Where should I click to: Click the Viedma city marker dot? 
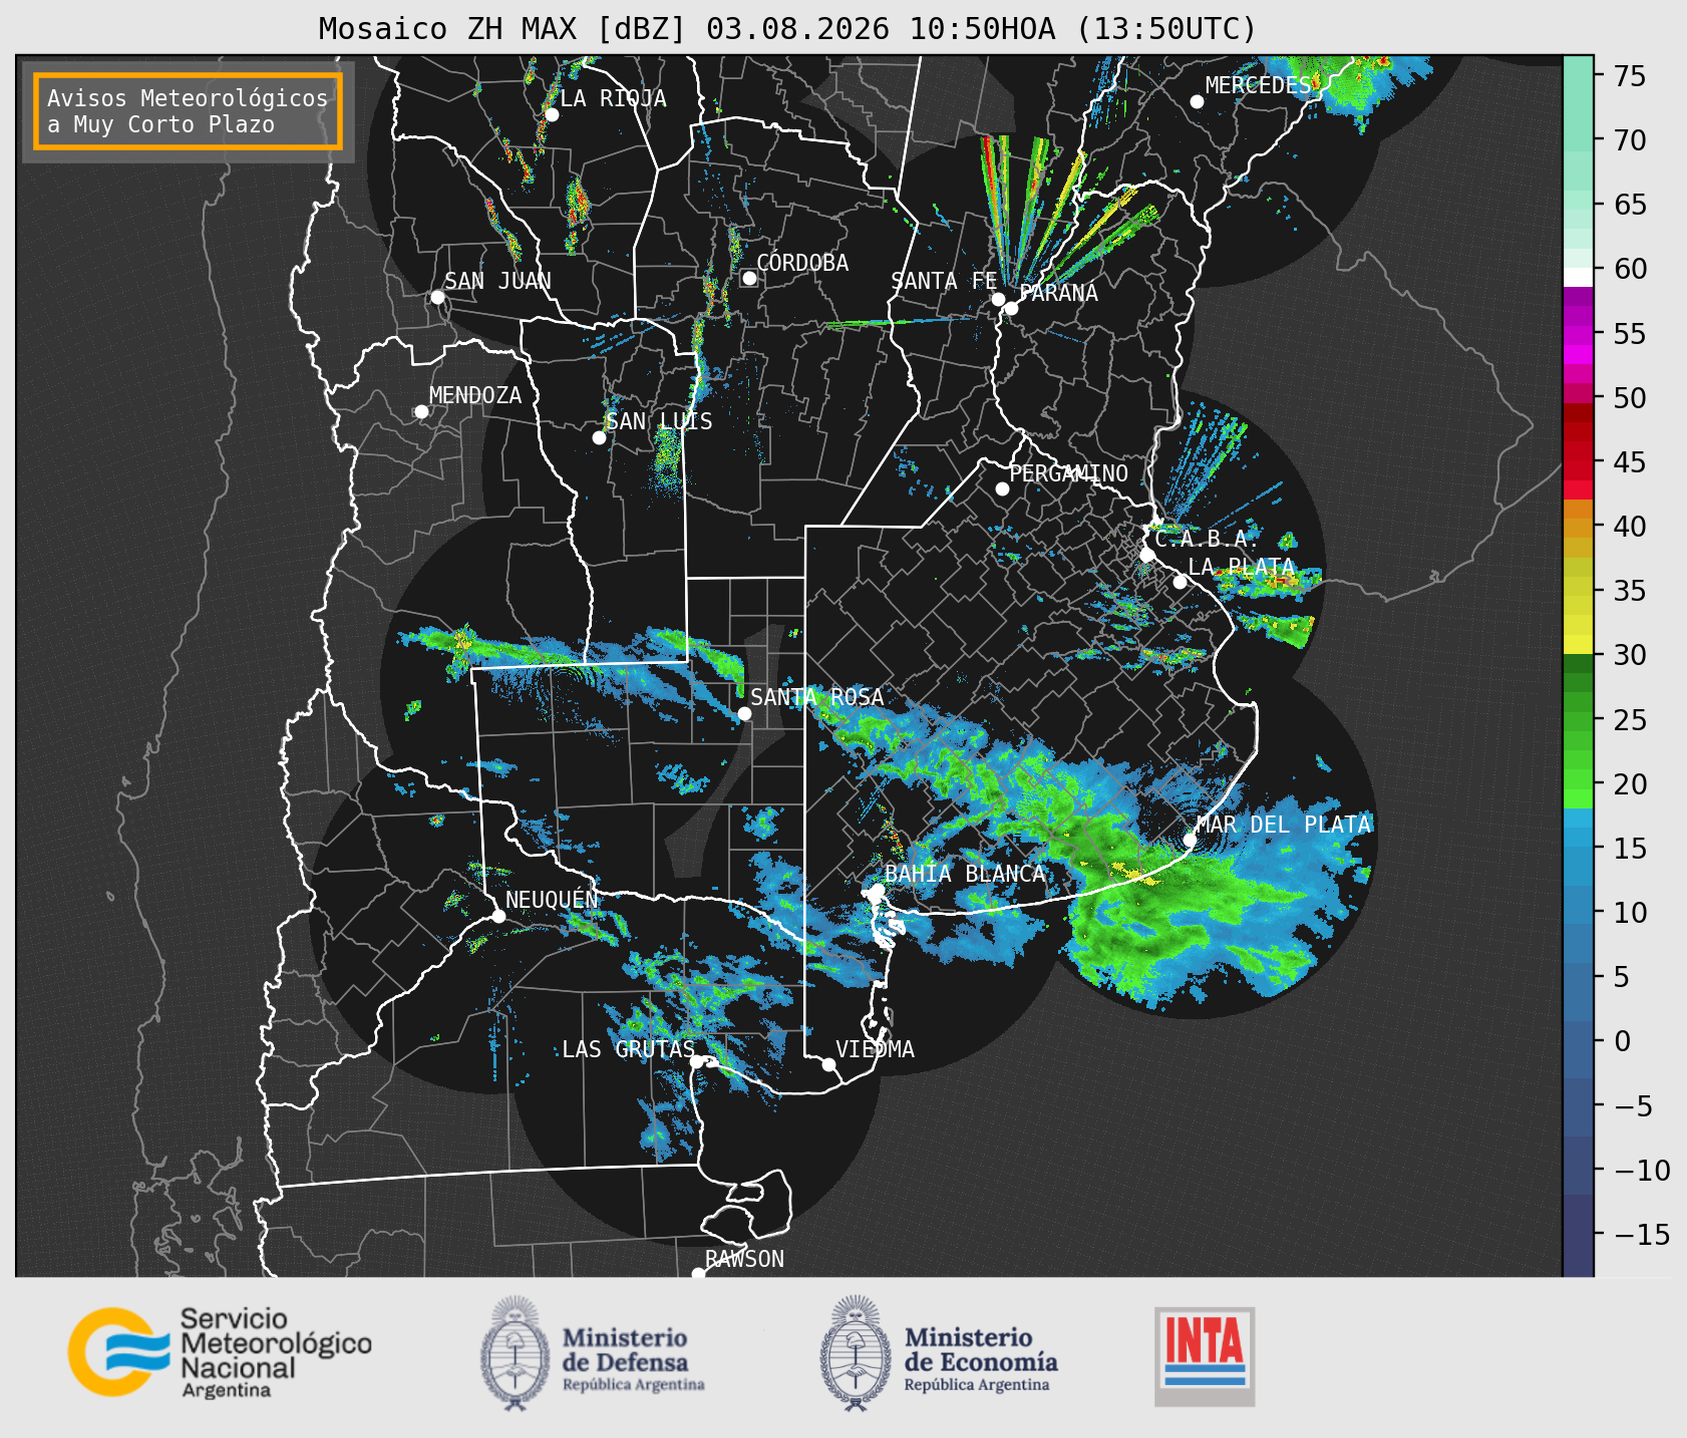coord(828,1064)
